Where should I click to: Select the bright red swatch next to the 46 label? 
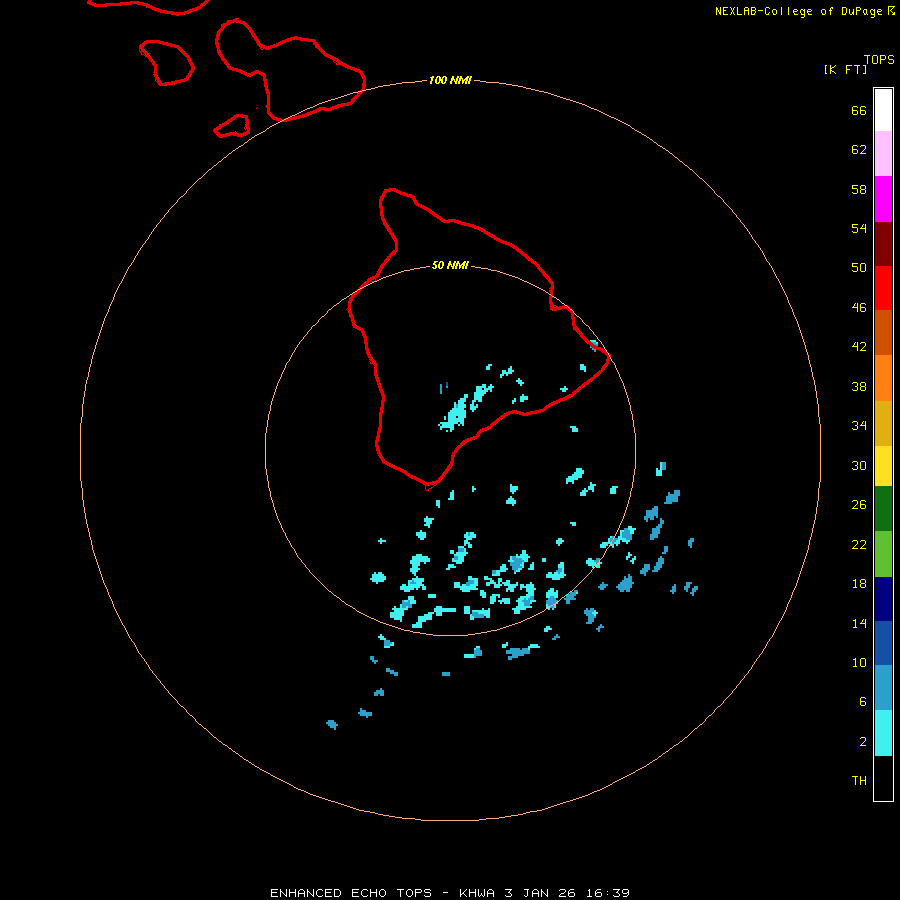(883, 288)
